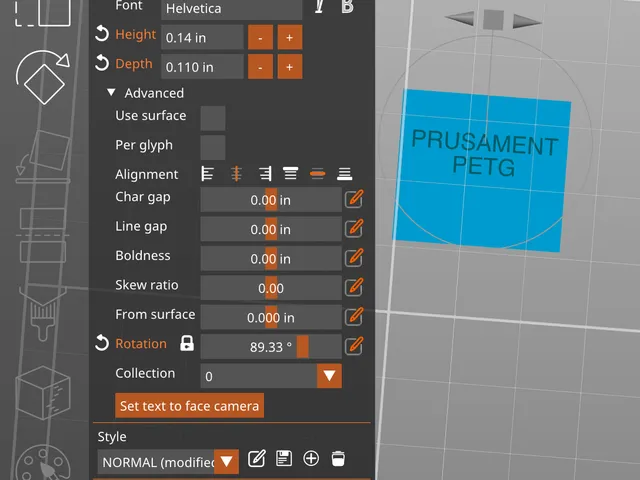This screenshot has width=640, height=480.
Task: Click Set text to face camera
Action: (189, 406)
